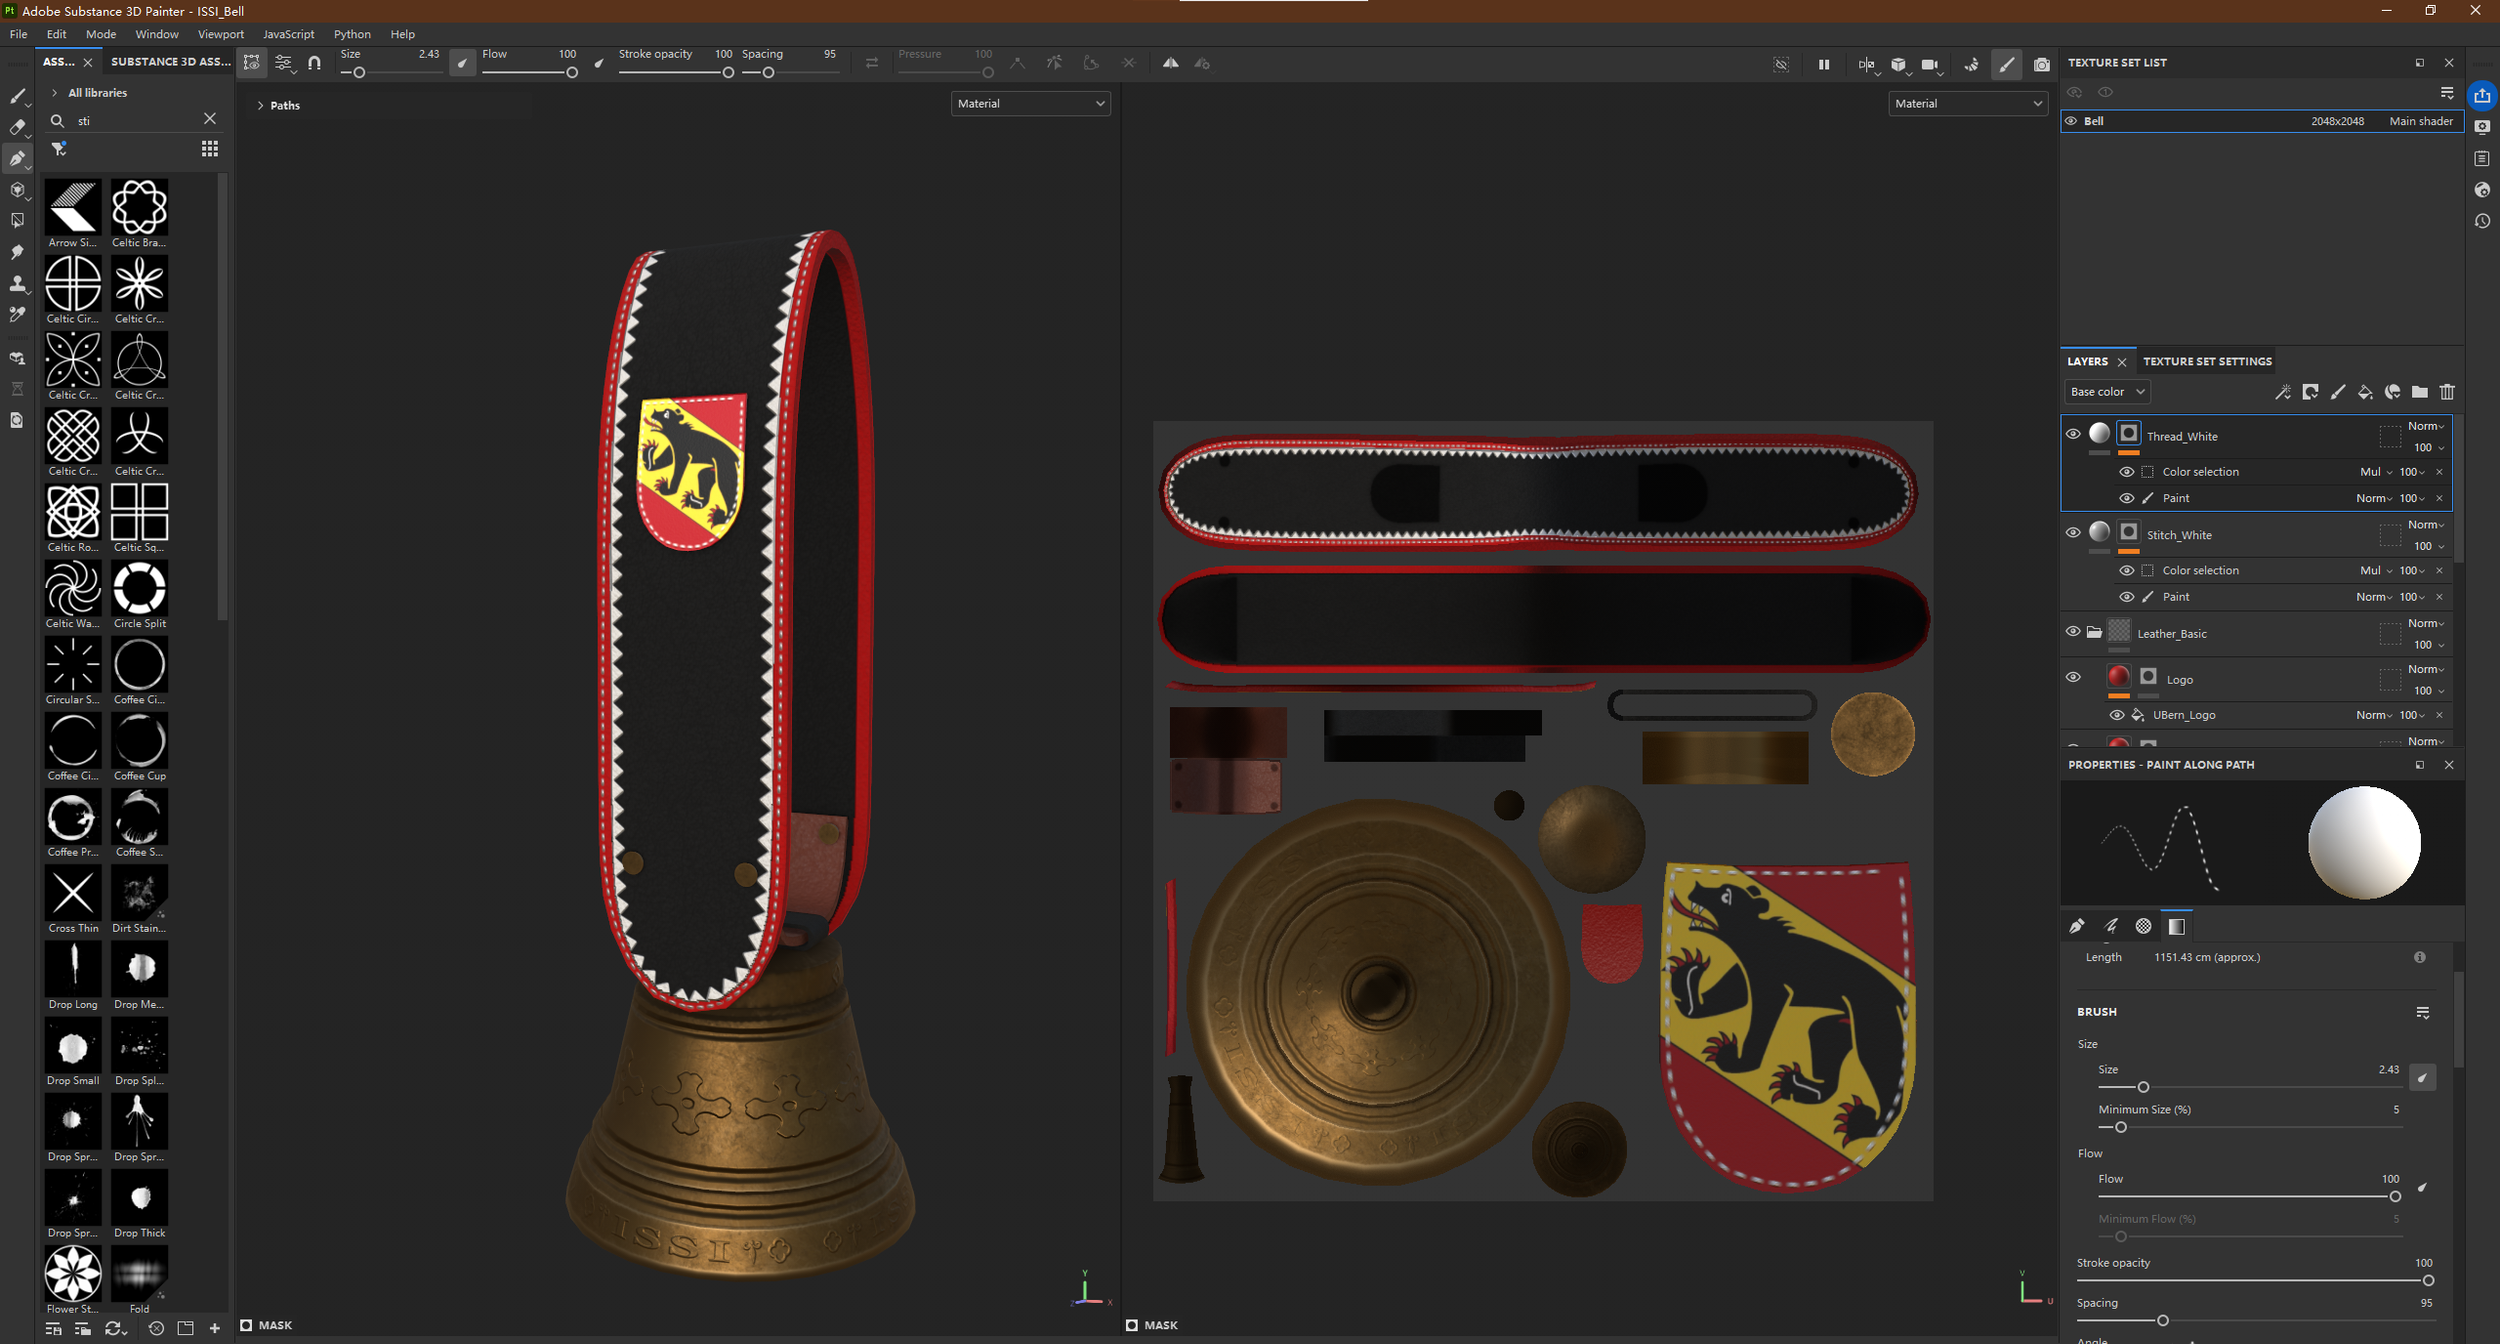Viewport: 2500px width, 1344px height.
Task: Hide Color selection under Thread_White
Action: [x=2127, y=472]
